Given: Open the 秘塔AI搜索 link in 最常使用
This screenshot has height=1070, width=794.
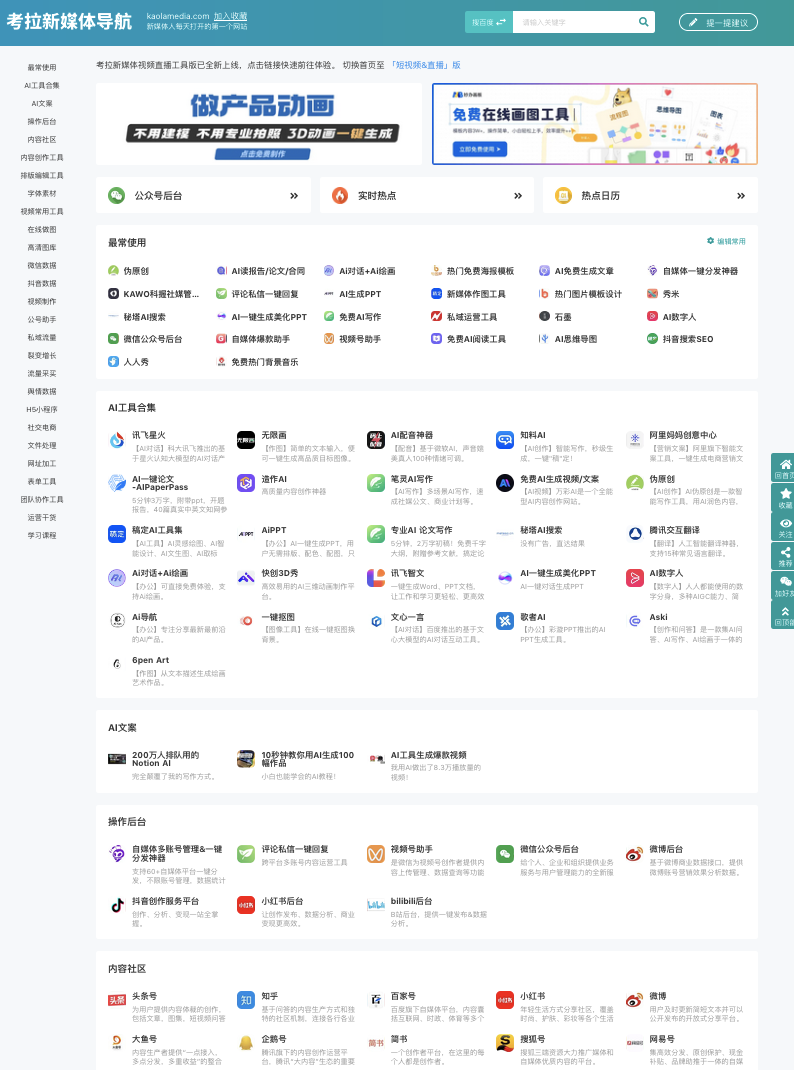Looking at the screenshot, I should point(137,317).
